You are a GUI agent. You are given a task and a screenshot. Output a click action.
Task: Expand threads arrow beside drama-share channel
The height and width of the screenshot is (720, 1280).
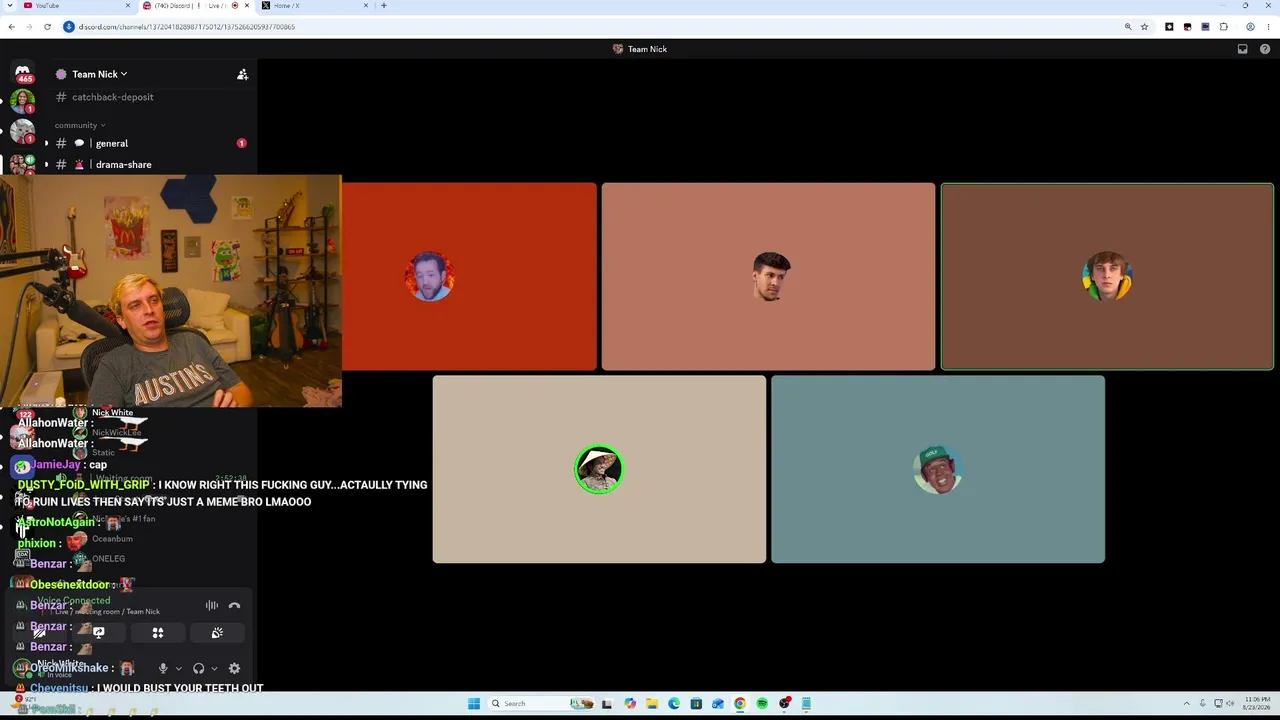tap(46, 164)
